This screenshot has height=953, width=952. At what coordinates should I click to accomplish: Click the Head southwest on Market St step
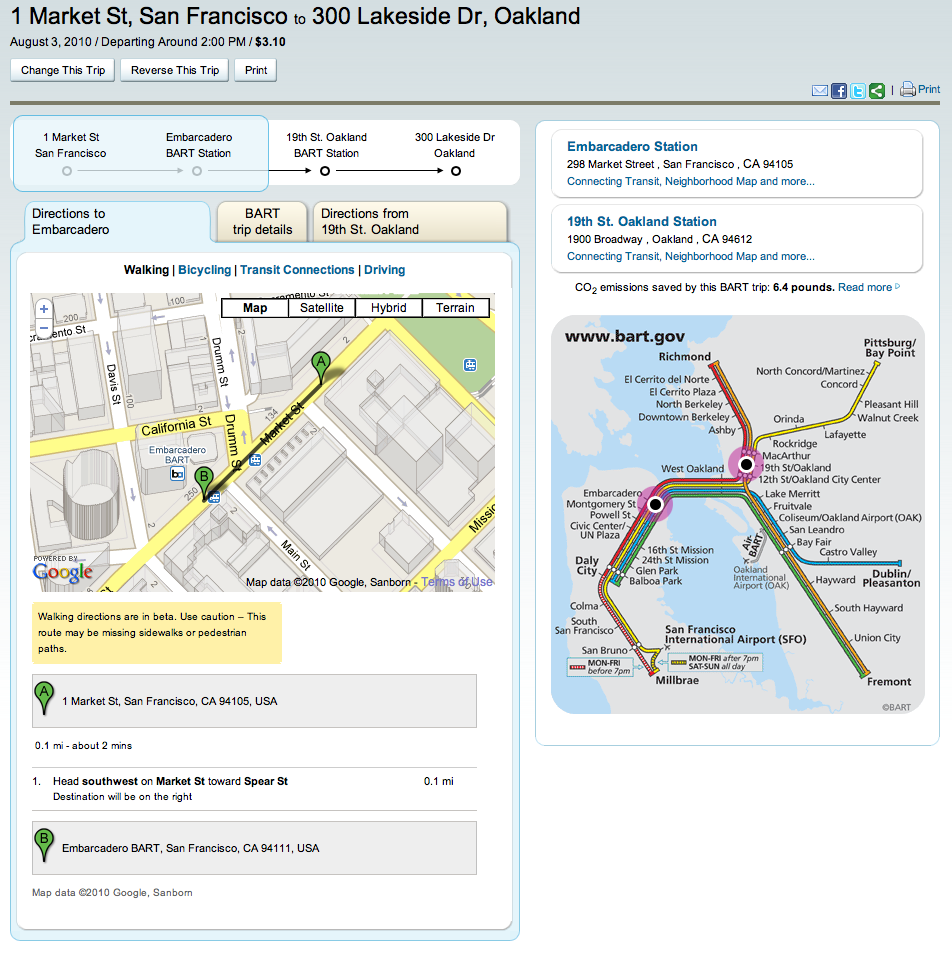pyautogui.click(x=254, y=788)
